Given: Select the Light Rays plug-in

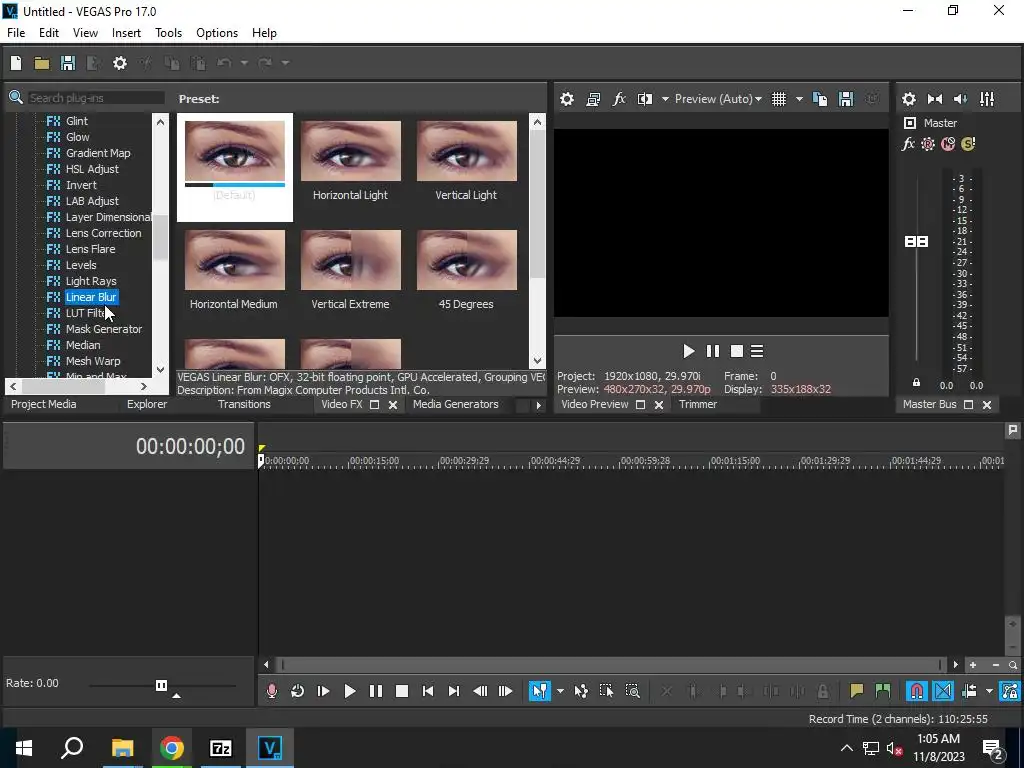Looking at the screenshot, I should pyautogui.click(x=91, y=281).
